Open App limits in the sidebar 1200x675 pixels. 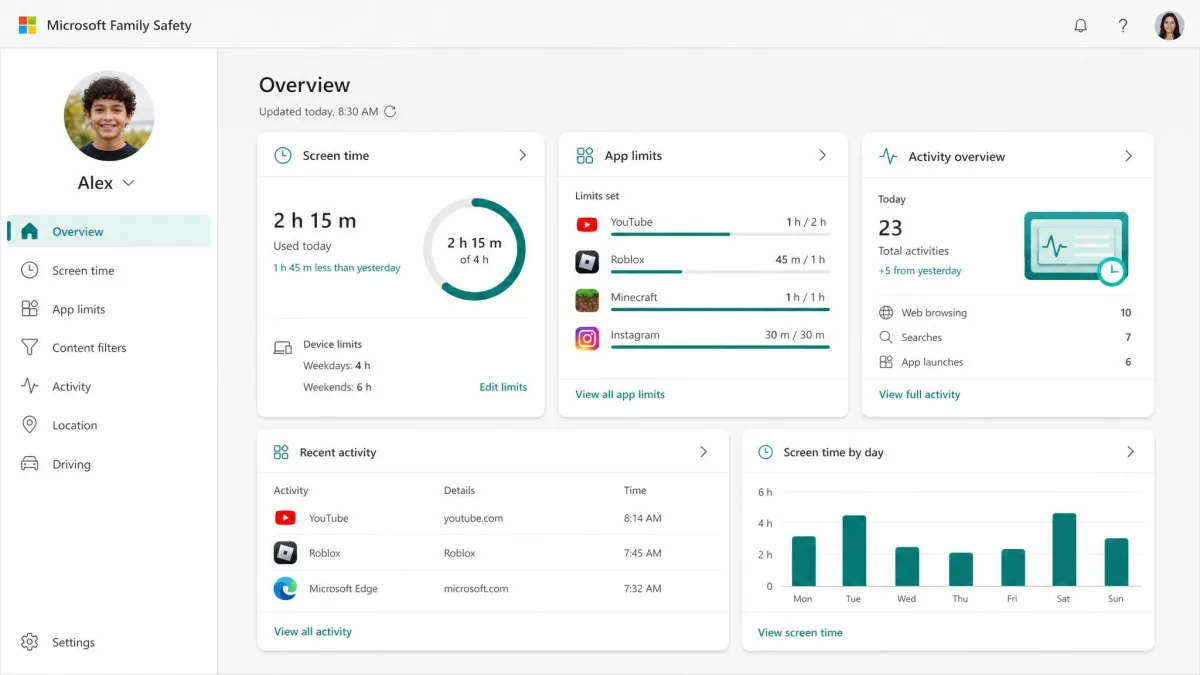click(109, 309)
